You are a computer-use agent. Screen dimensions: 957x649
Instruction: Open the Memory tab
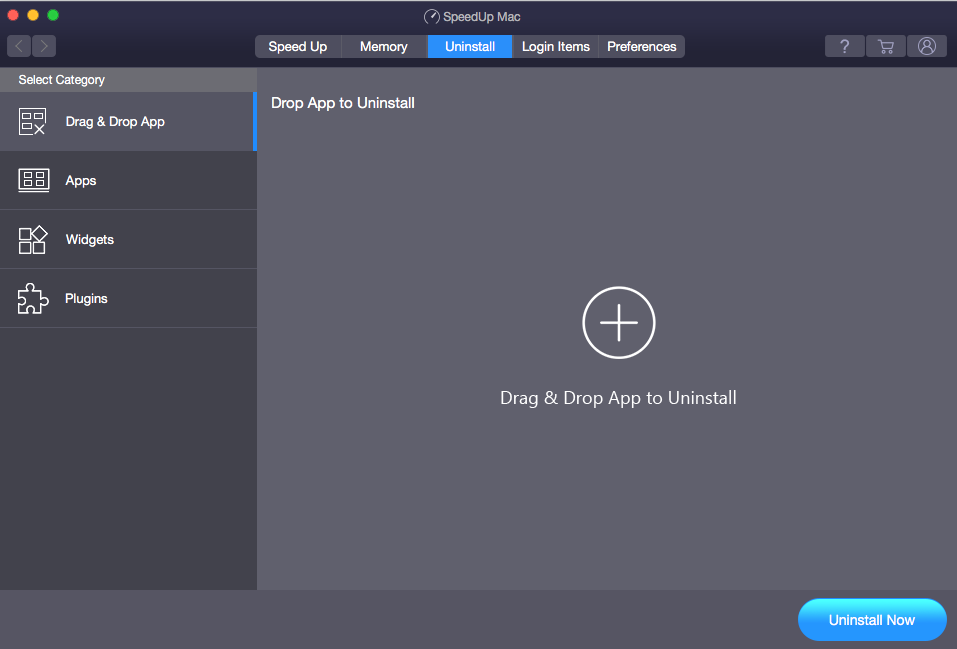384,46
